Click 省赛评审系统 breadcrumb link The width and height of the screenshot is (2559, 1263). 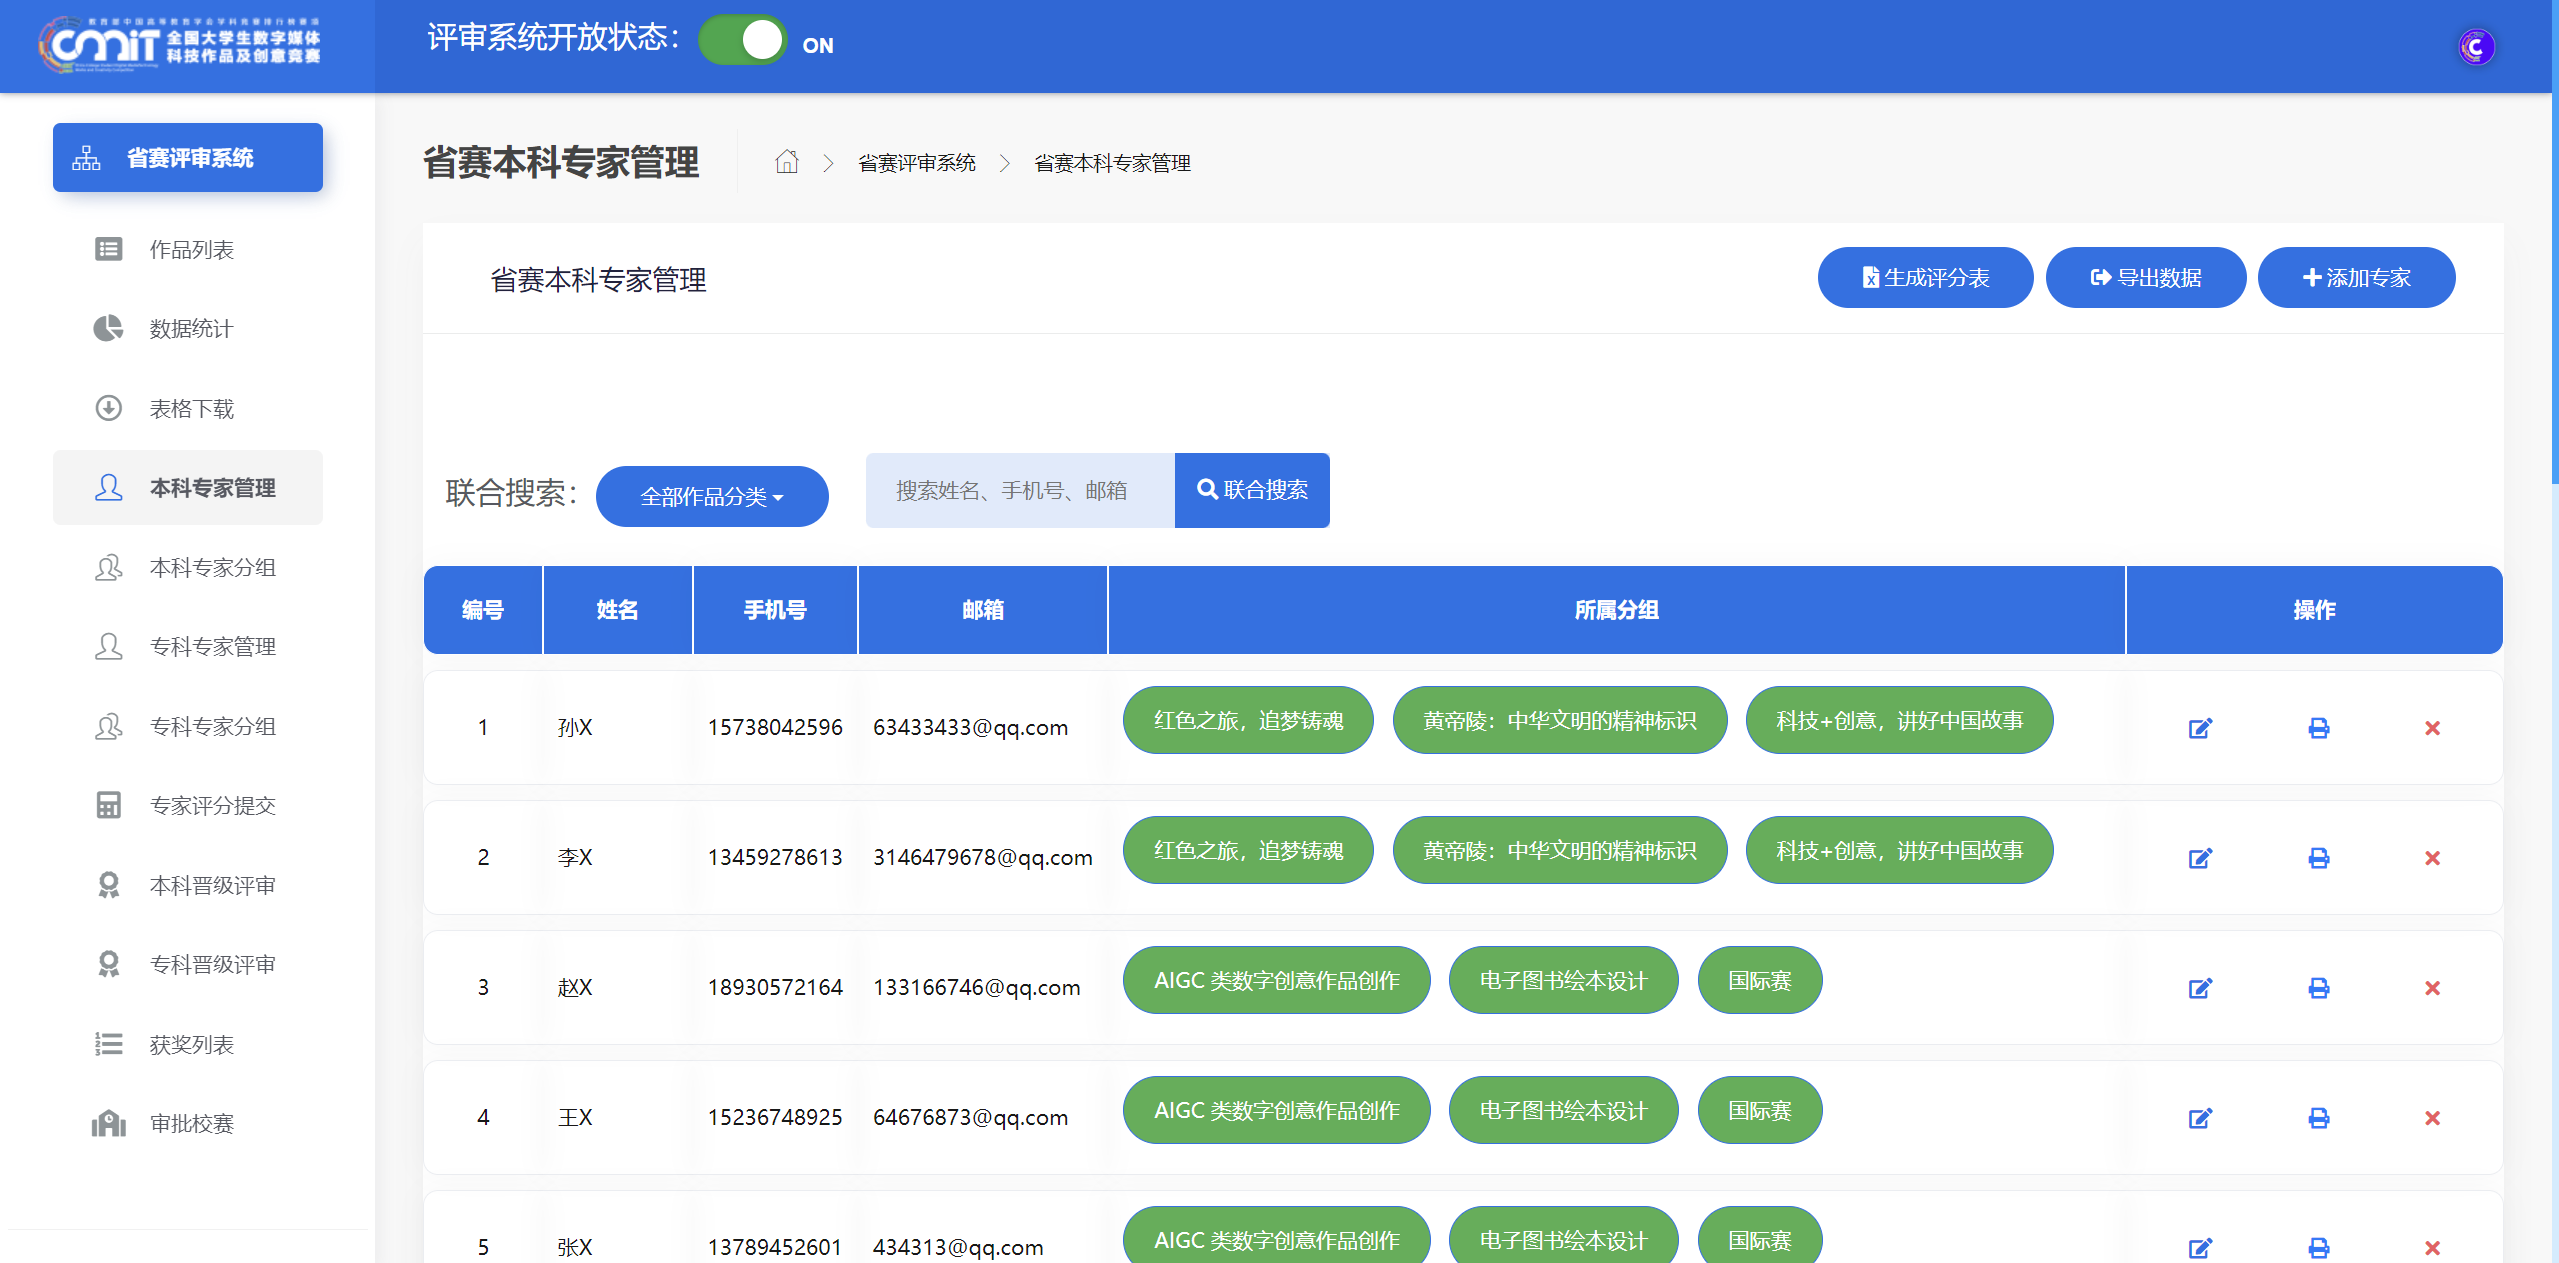click(x=916, y=163)
